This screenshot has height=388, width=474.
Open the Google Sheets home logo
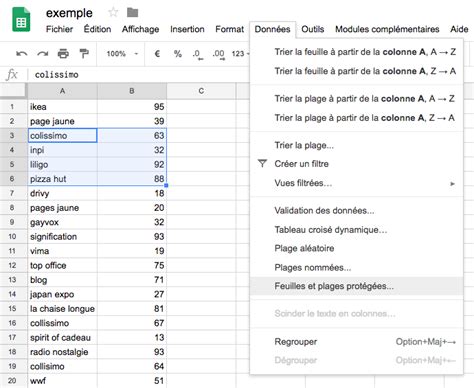pyautogui.click(x=21, y=20)
